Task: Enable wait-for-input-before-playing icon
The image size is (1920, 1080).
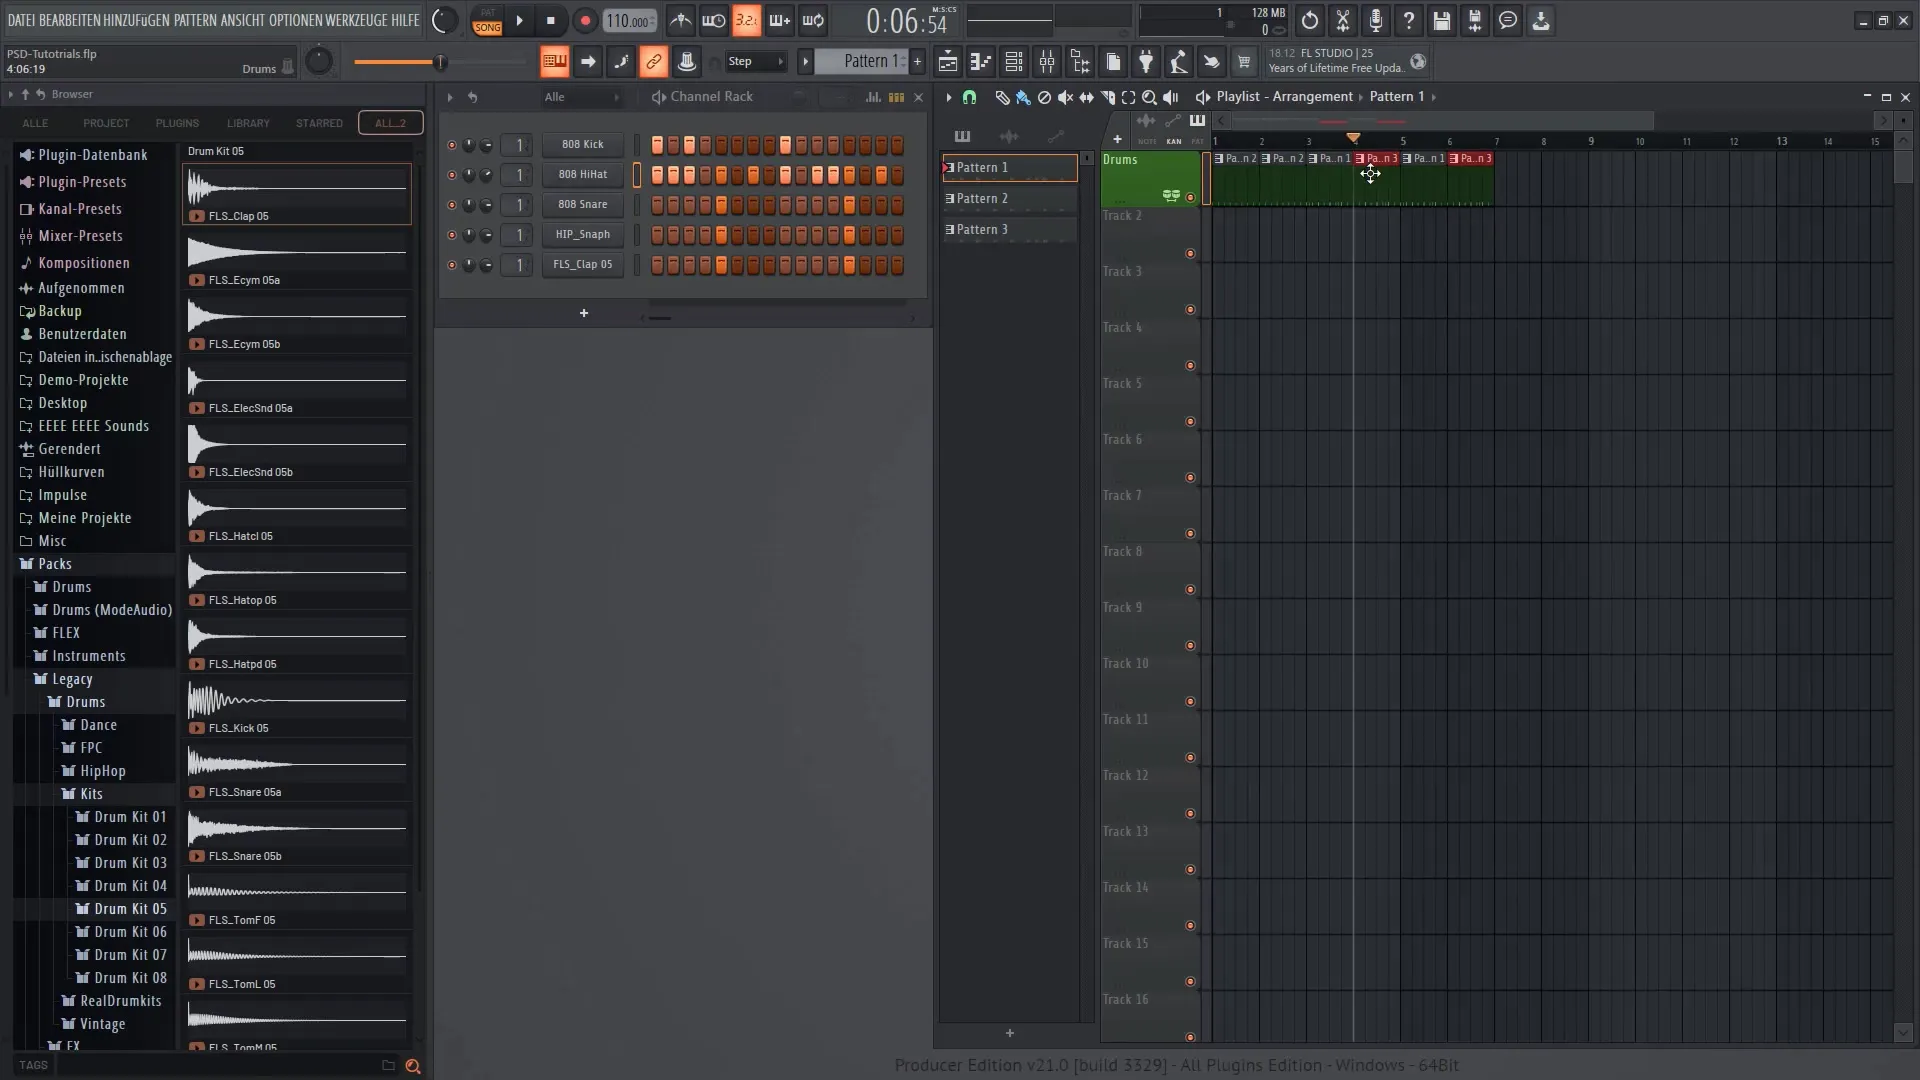Action: (x=713, y=20)
